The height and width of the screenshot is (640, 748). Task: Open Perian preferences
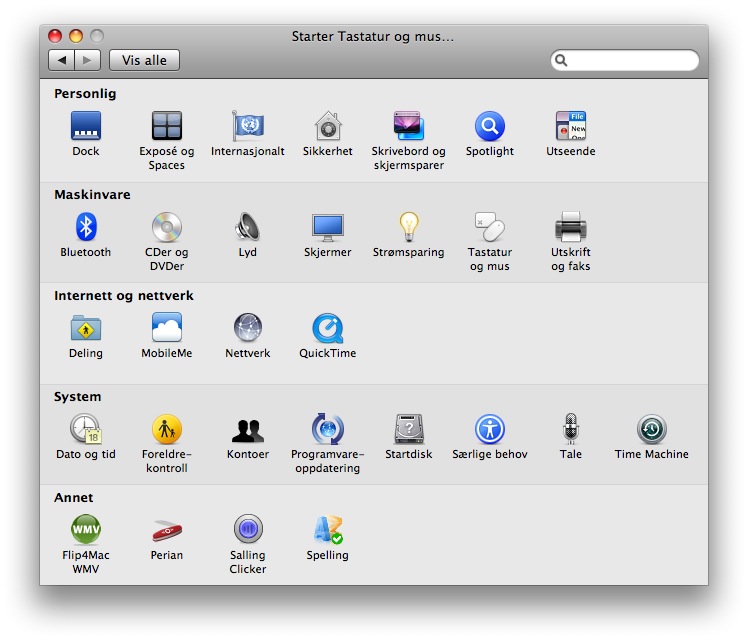[166, 530]
